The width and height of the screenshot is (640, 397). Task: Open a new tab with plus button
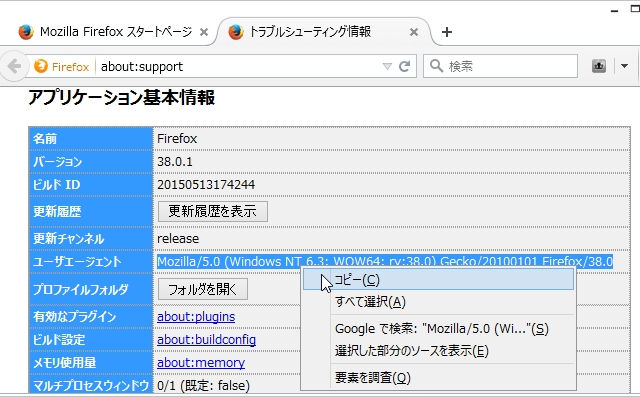pyautogui.click(x=447, y=32)
